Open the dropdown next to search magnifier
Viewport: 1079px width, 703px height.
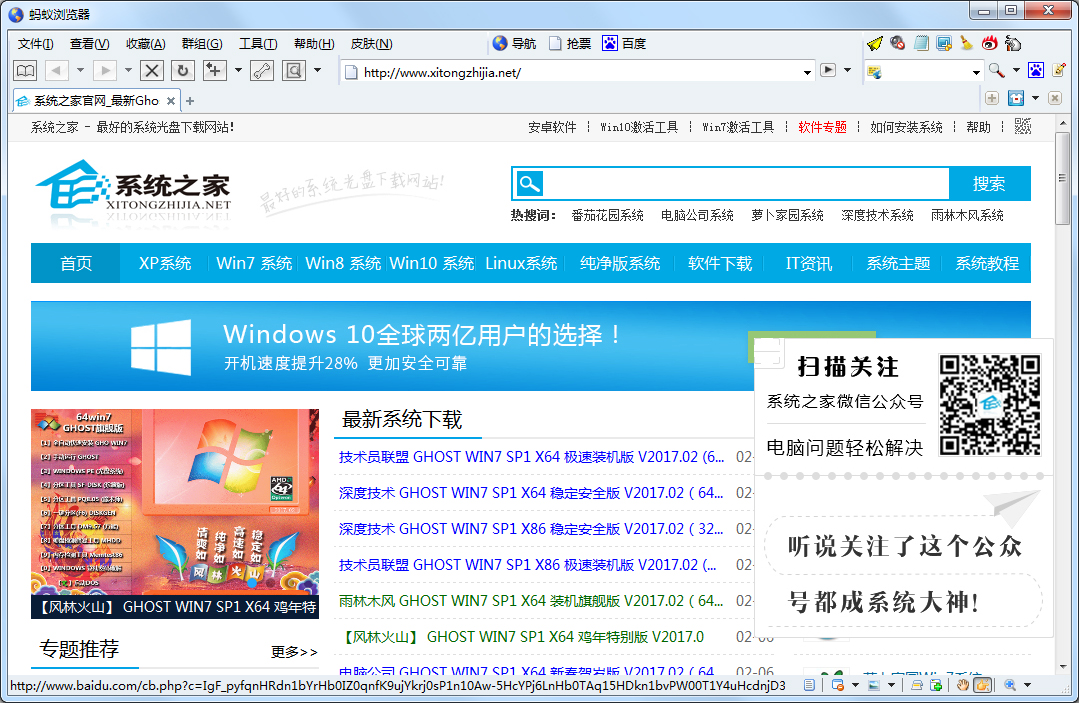point(1016,70)
